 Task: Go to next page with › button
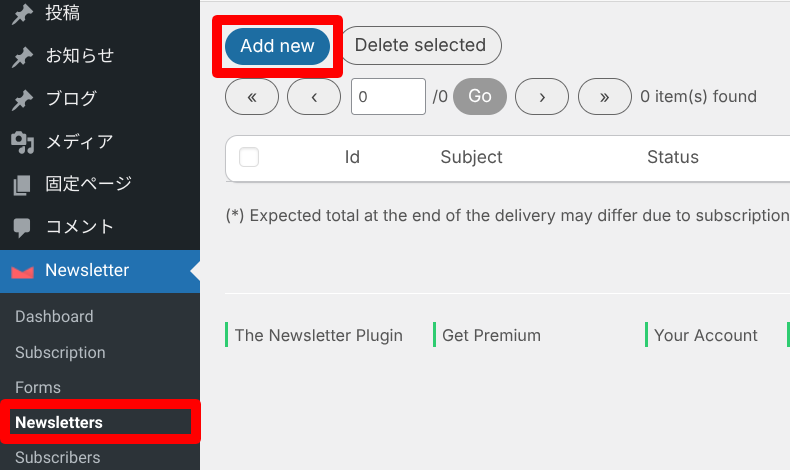(542, 96)
